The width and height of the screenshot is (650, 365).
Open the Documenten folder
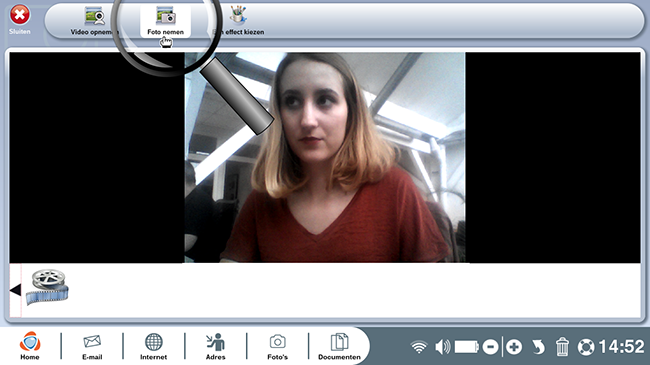coord(340,346)
